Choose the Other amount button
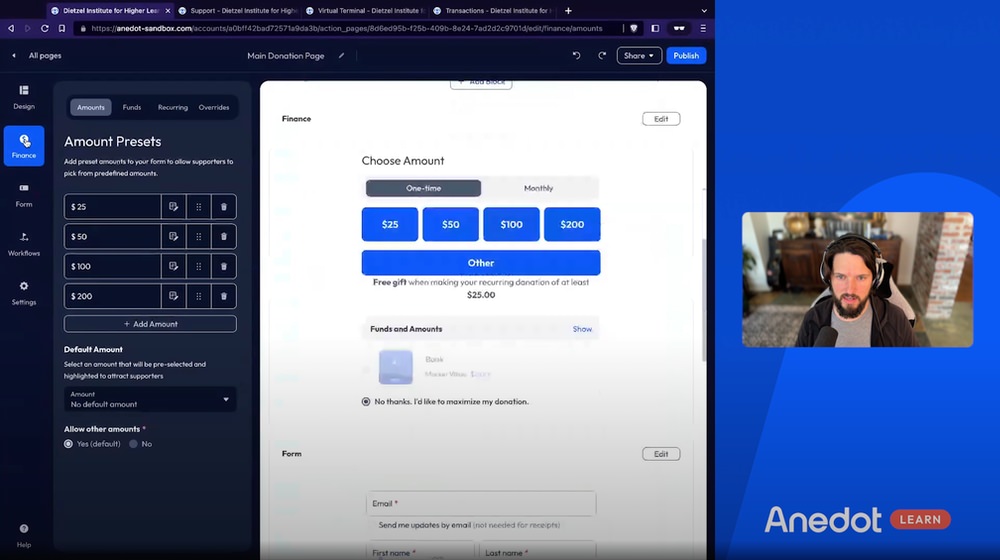This screenshot has width=1000, height=560. 481,263
